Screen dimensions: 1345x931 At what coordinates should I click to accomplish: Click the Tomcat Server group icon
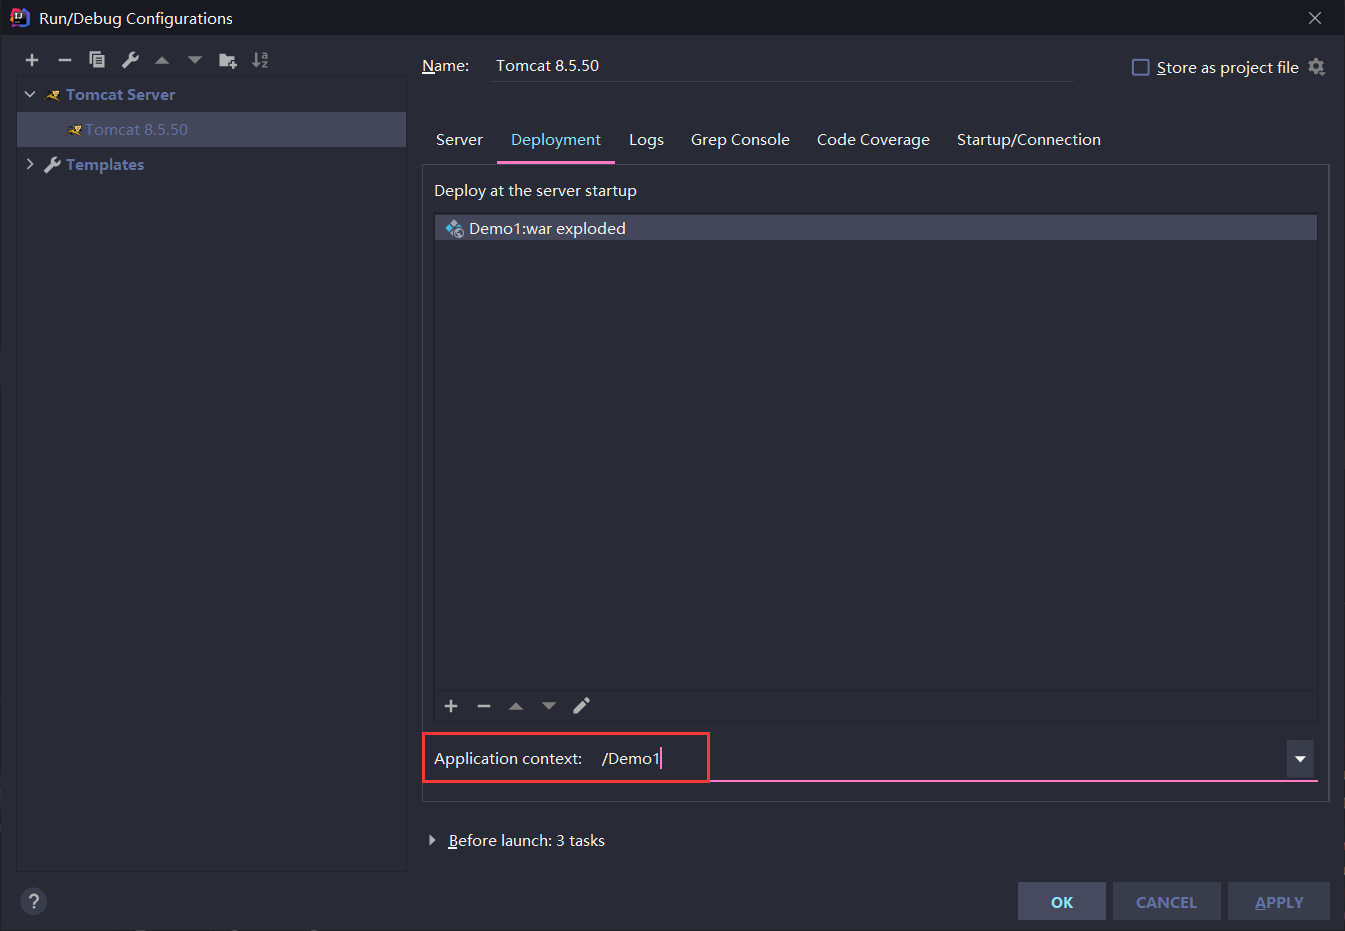(x=54, y=95)
